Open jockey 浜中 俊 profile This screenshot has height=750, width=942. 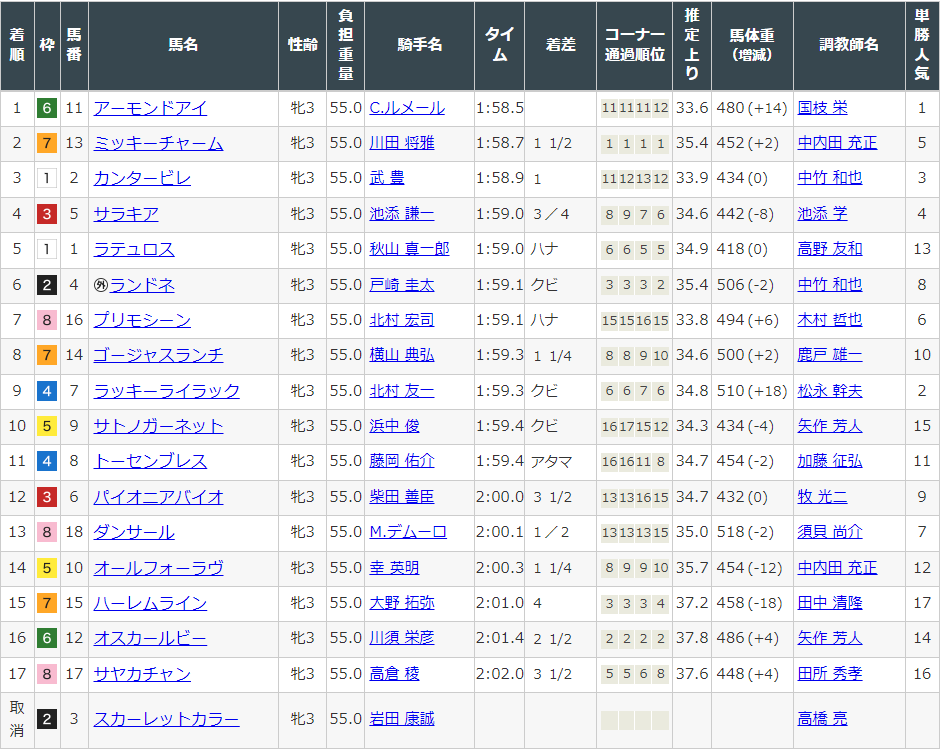click(x=394, y=426)
